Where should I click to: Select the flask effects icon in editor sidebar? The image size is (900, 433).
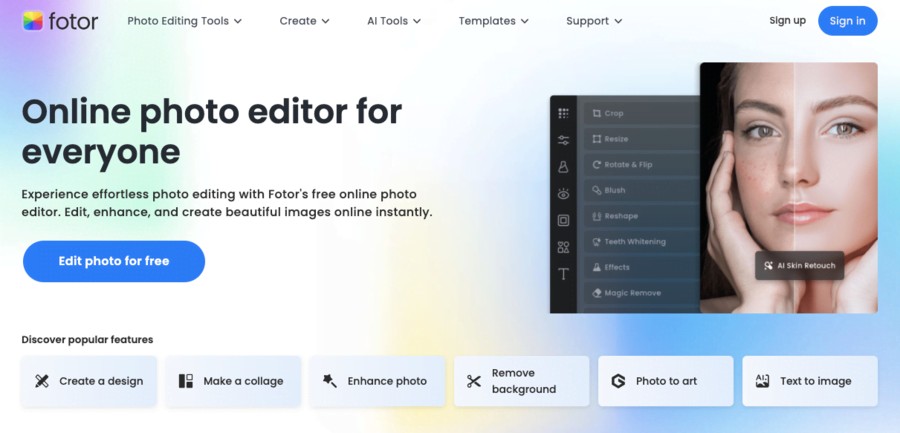click(563, 167)
